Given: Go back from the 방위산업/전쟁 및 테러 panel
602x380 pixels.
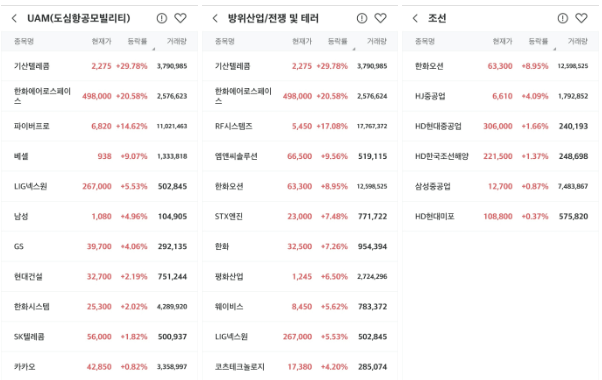Looking at the screenshot, I should [x=215, y=18].
